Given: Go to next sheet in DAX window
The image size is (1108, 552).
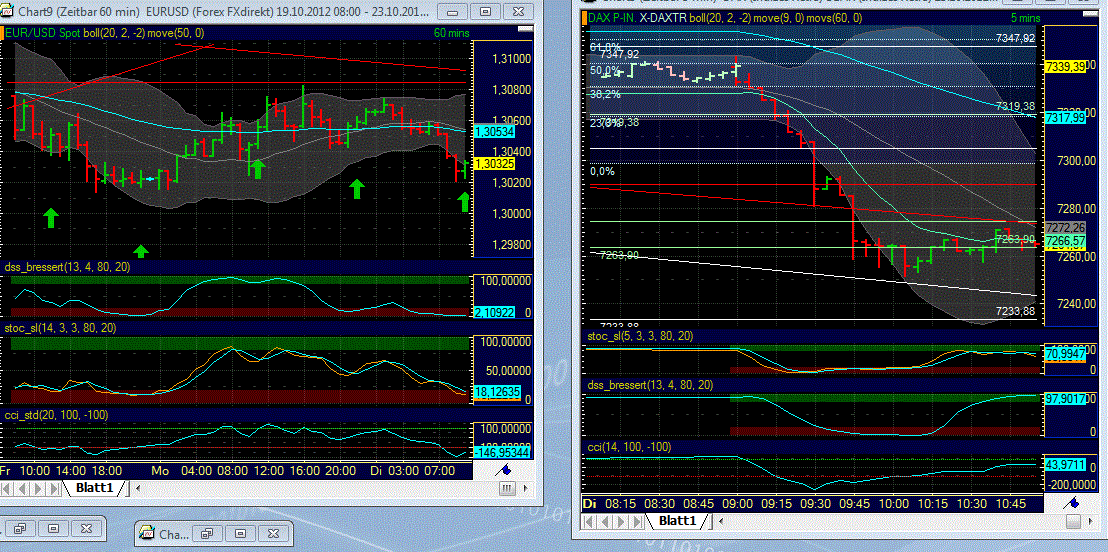Looking at the screenshot, I should tap(619, 522).
